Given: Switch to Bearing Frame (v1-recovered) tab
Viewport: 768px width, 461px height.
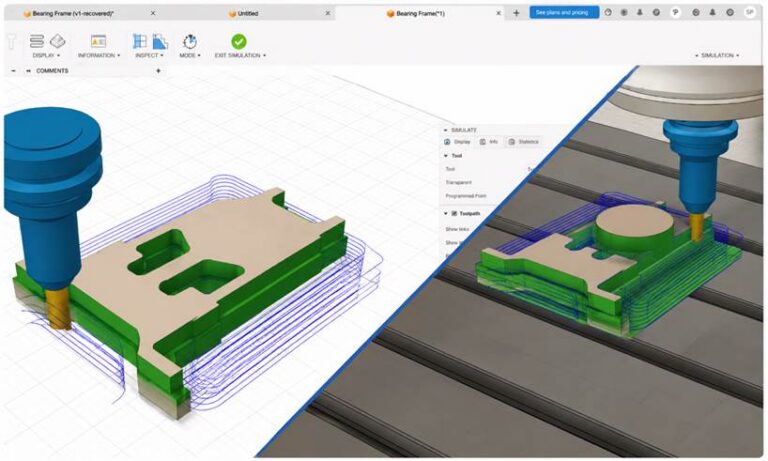Looking at the screenshot, I should pyautogui.click(x=69, y=13).
